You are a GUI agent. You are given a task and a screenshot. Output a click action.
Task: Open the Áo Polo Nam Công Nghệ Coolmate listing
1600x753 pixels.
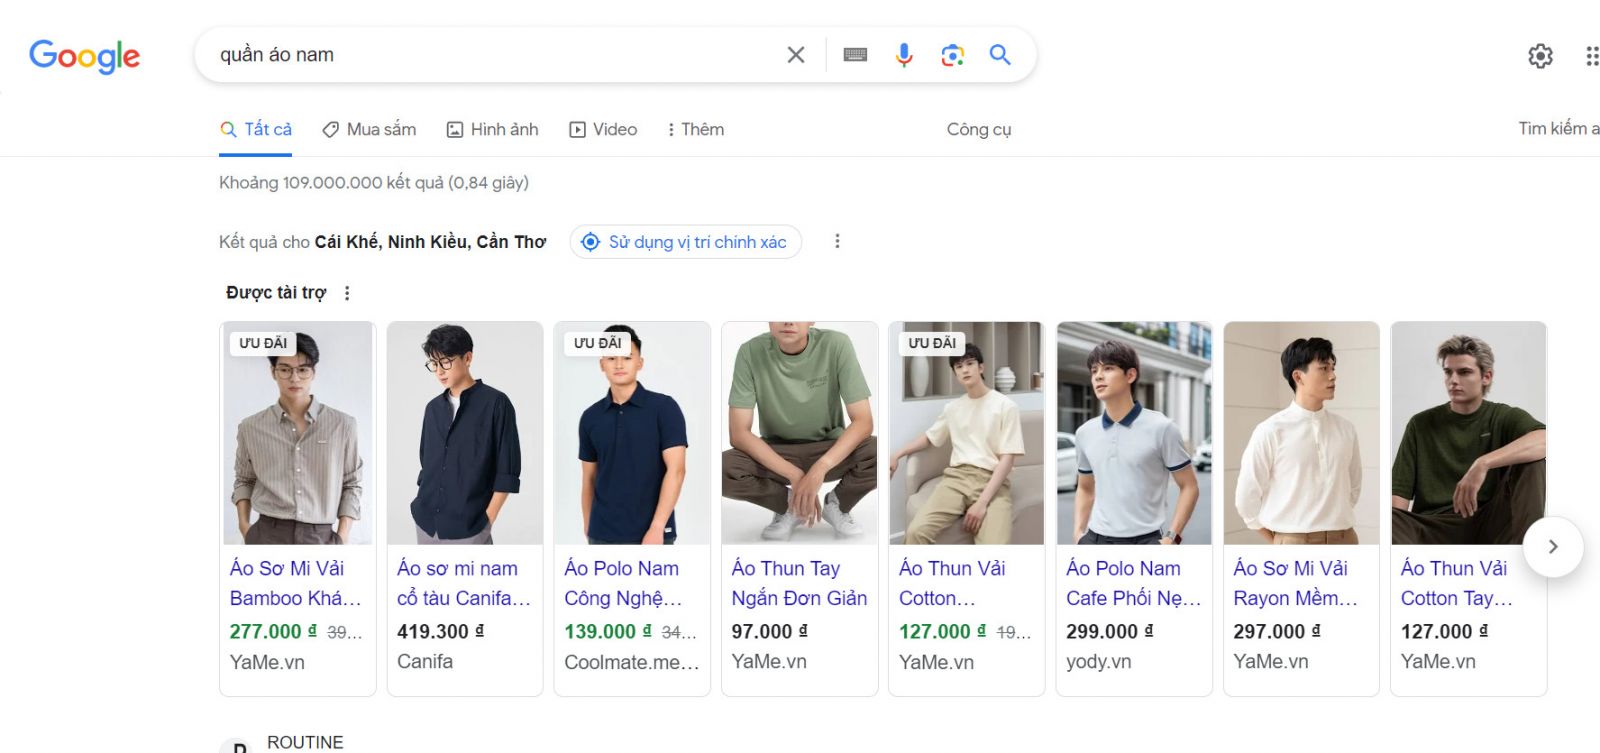623,583
